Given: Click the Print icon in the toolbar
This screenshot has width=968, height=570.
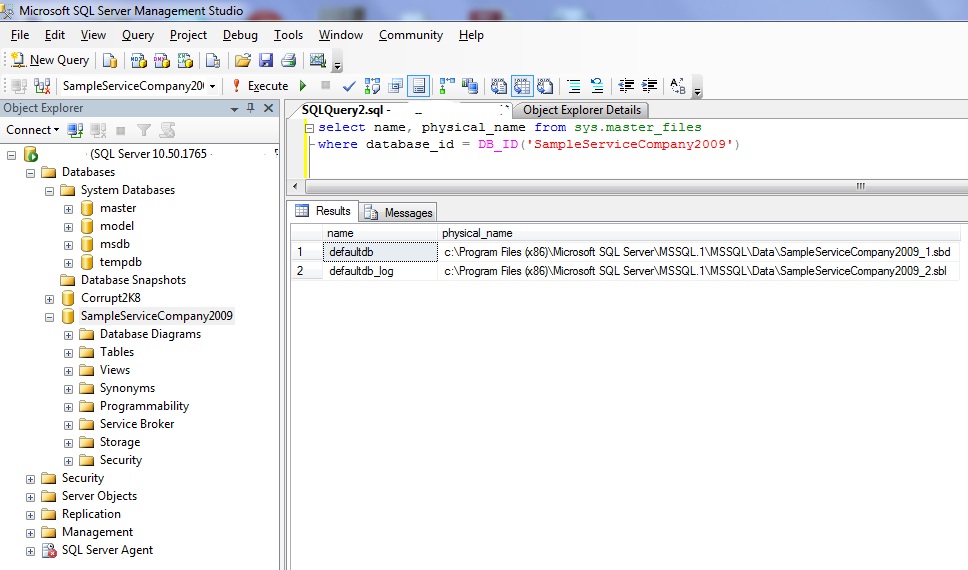Looking at the screenshot, I should click(288, 60).
